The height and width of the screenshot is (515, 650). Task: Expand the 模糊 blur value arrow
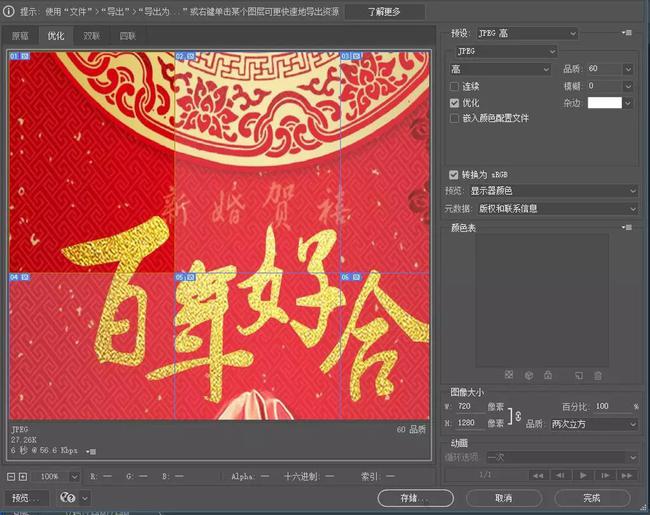tap(628, 86)
